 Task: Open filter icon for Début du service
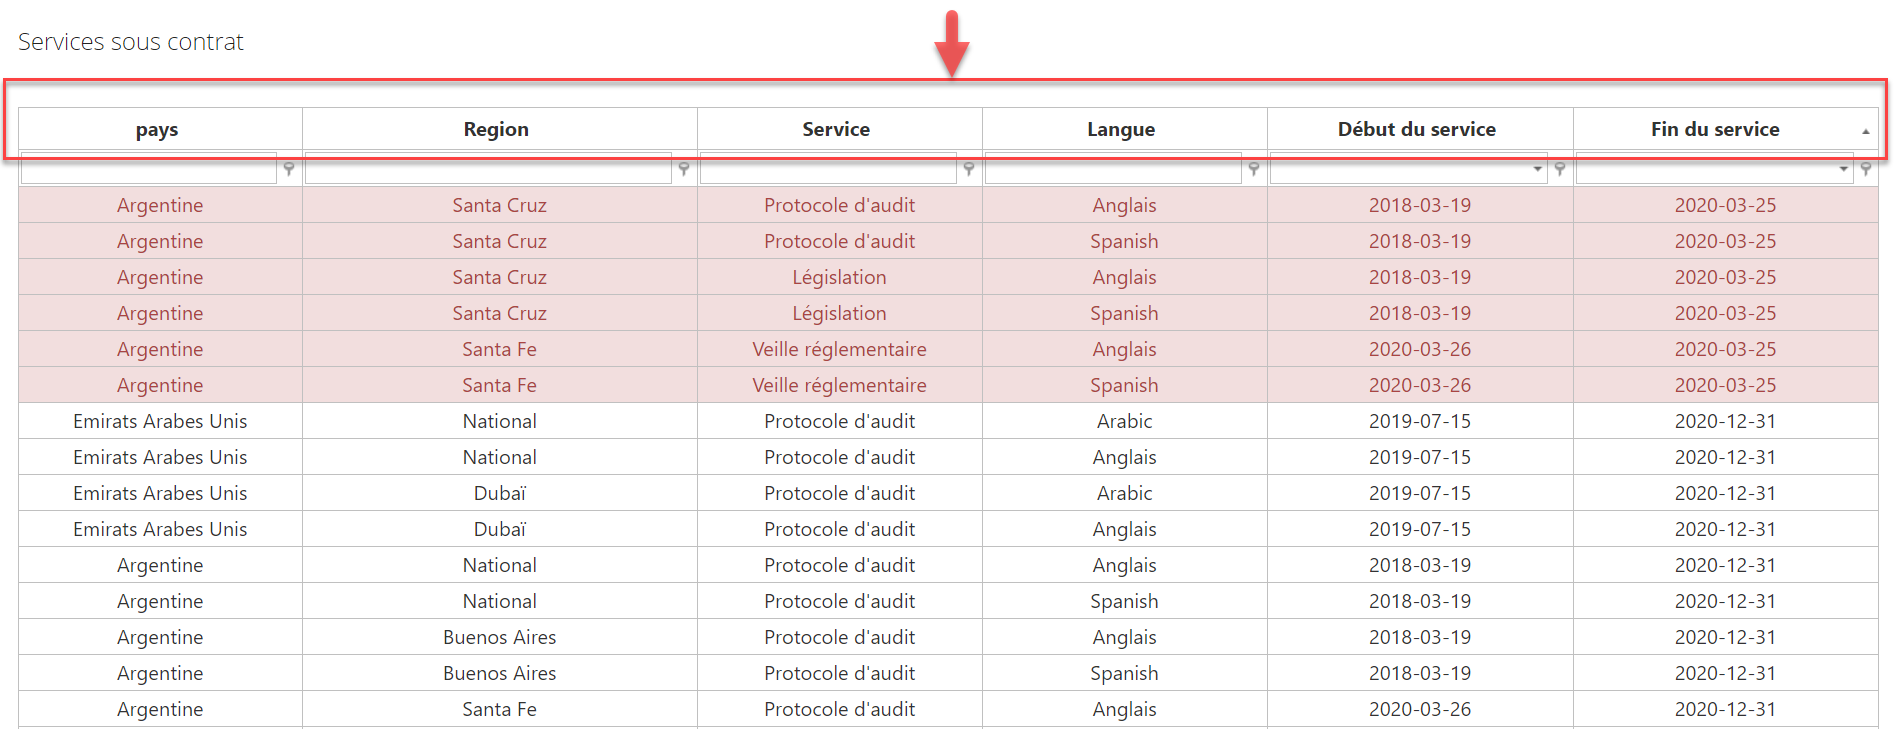point(1560,169)
